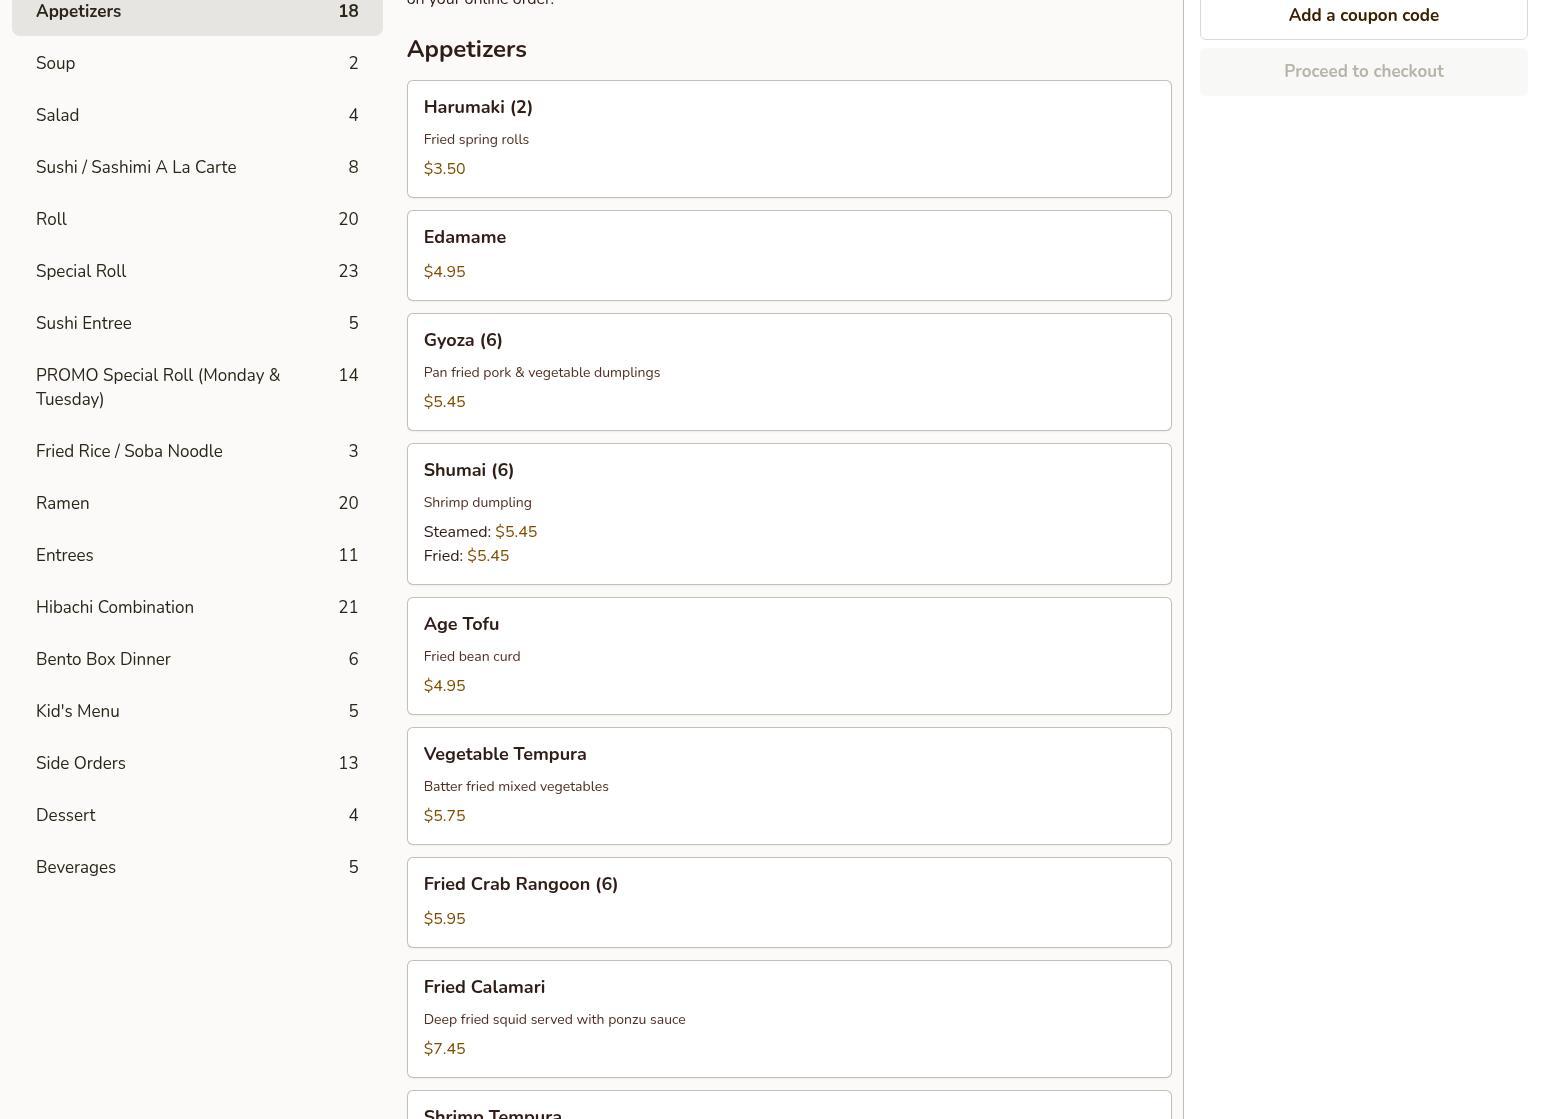Select Bento Box Dinner category
Screen dimensions: 1544x1119
tap(196, 659)
